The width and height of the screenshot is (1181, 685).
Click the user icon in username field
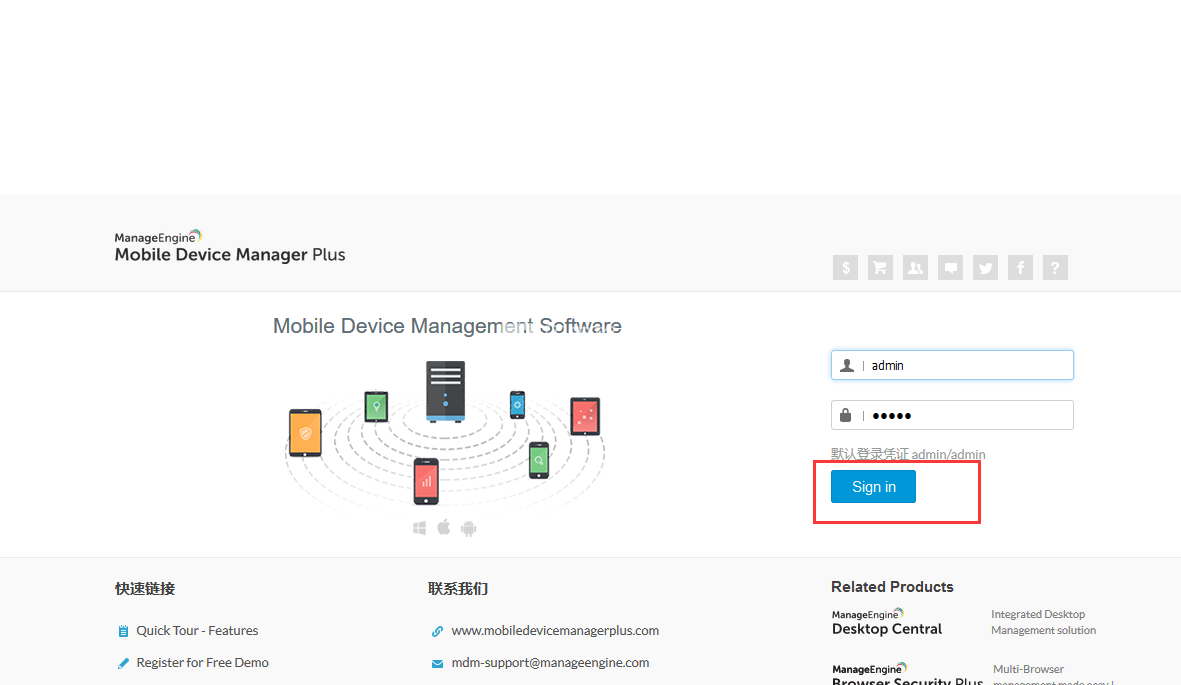point(847,365)
